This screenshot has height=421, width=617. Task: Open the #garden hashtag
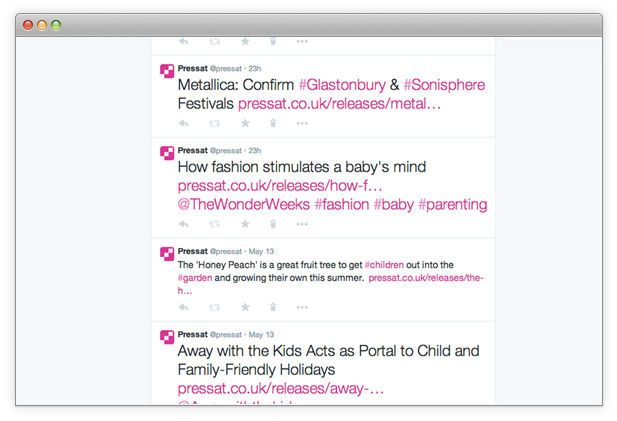tap(195, 278)
